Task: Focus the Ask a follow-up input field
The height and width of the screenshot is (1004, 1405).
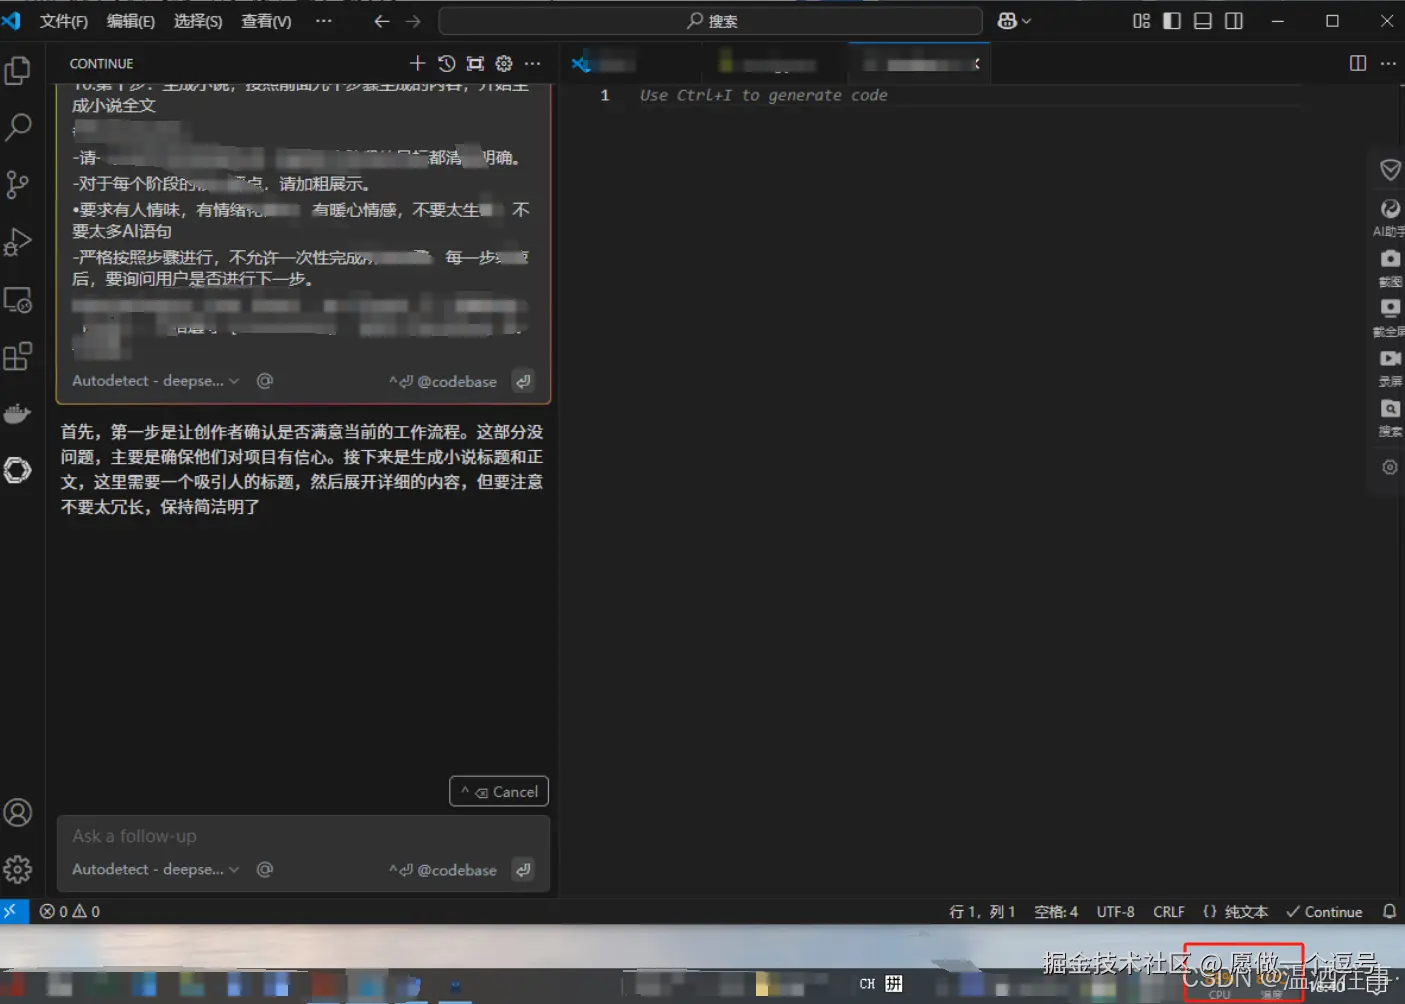Action: [x=304, y=836]
